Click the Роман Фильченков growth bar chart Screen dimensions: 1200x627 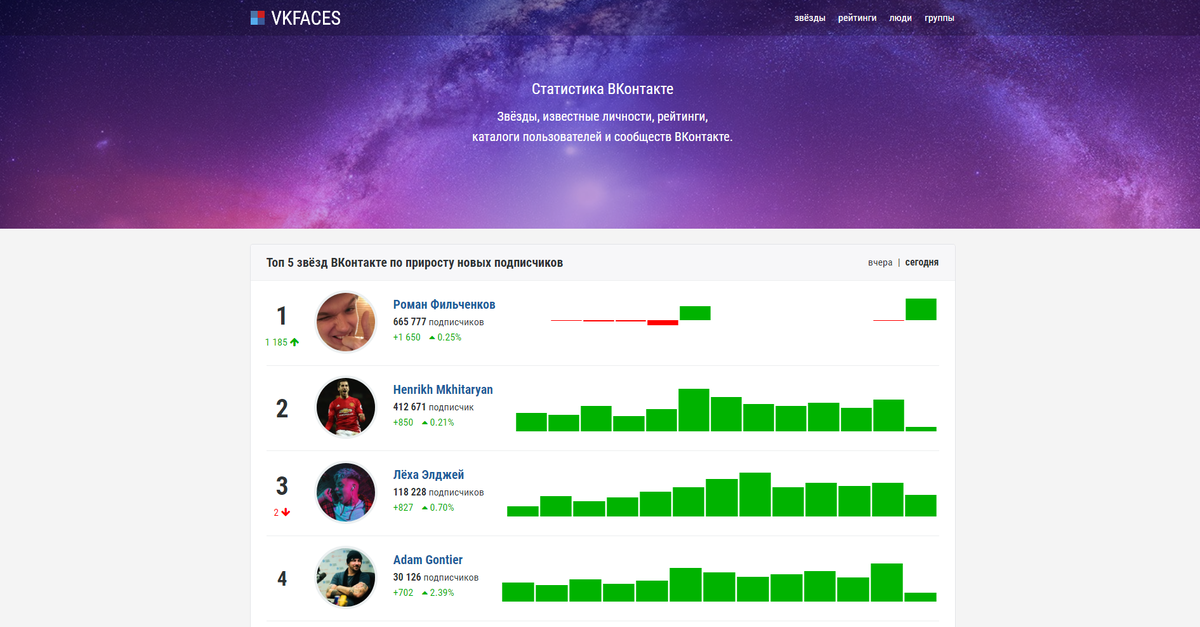coord(744,312)
